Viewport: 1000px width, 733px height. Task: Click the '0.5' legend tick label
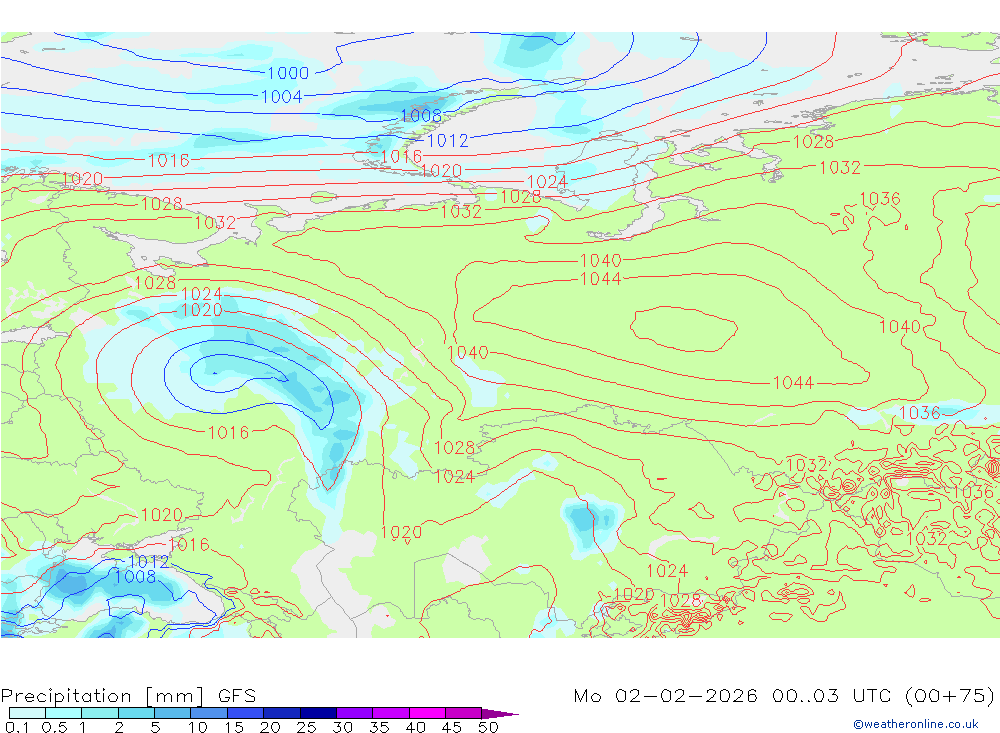pyautogui.click(x=54, y=727)
